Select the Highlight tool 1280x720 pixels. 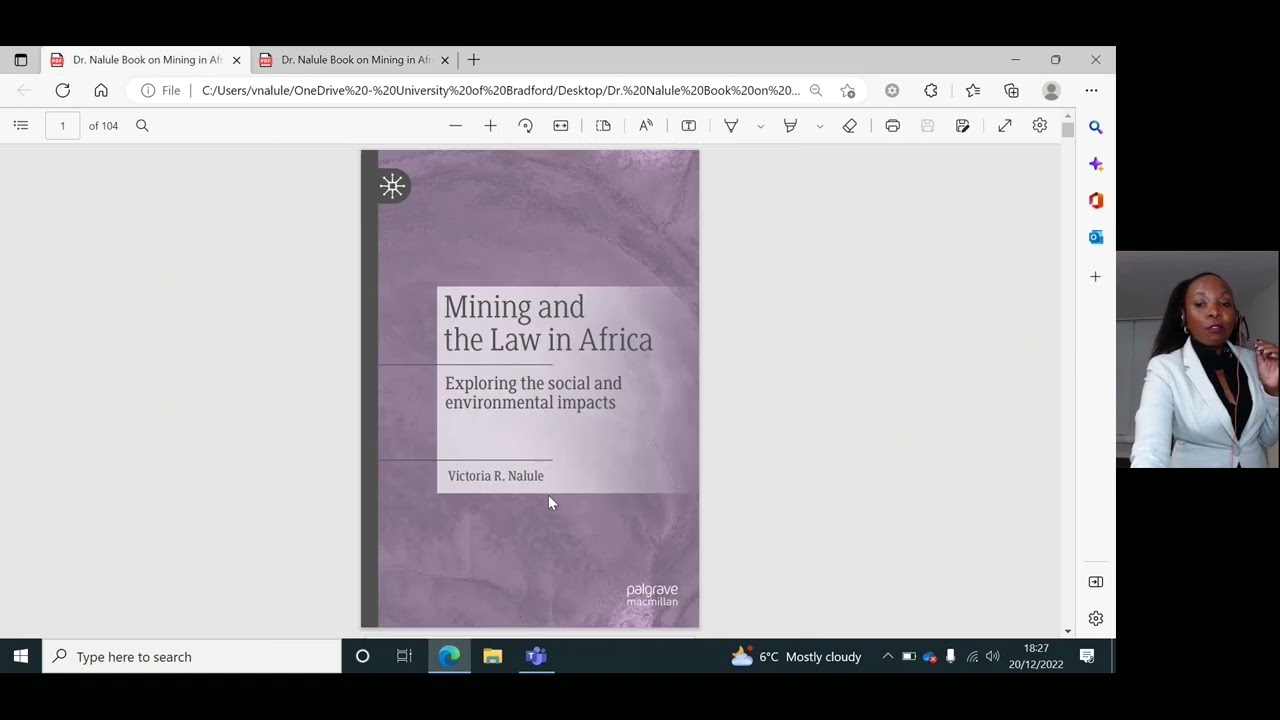click(790, 125)
